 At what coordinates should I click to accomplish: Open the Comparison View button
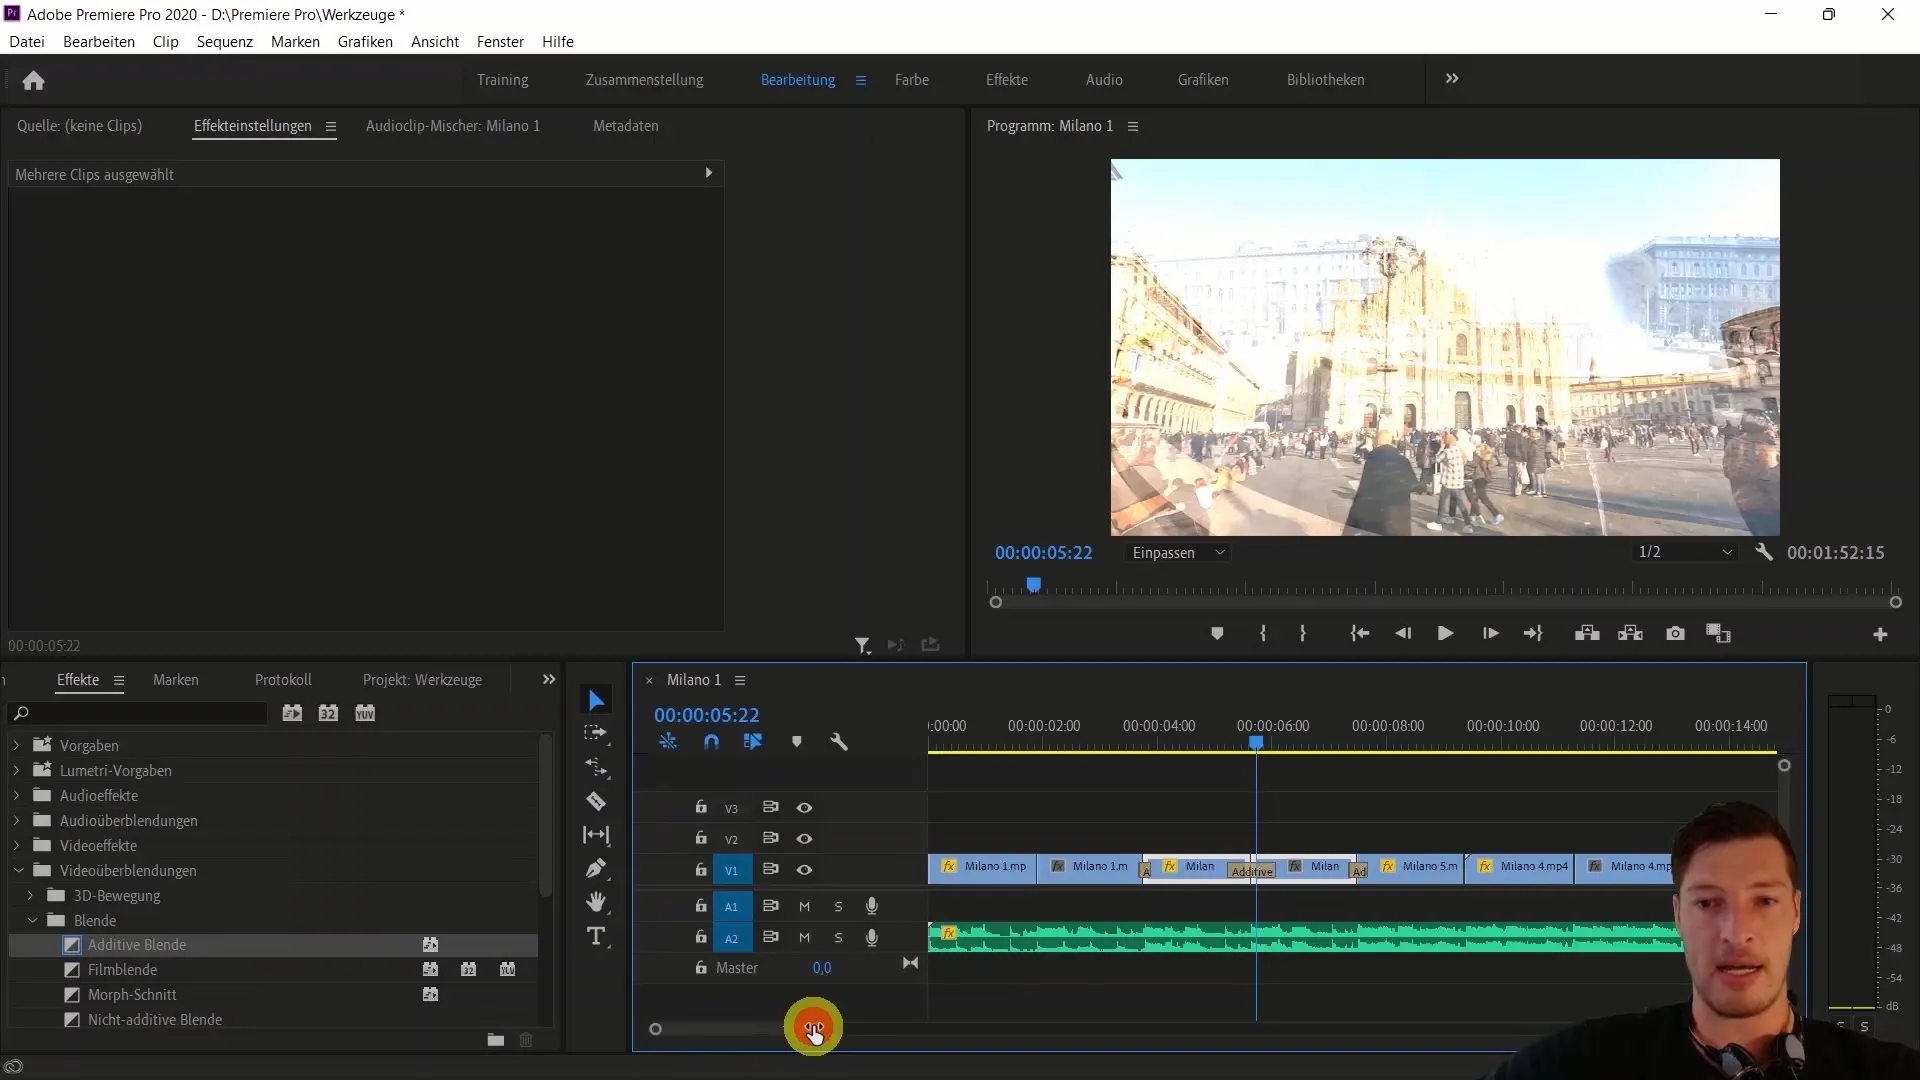pos(1718,633)
